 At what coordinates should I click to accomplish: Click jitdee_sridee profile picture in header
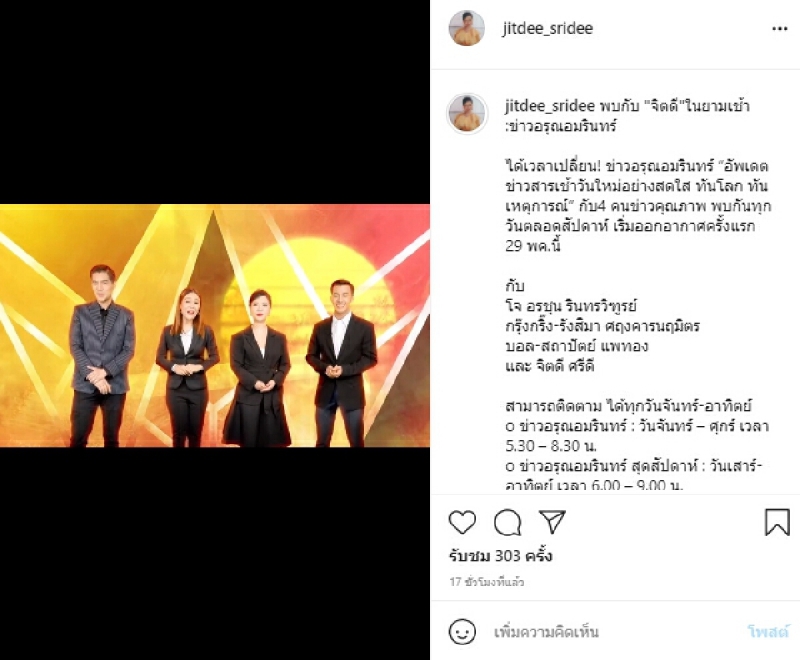pos(466,28)
